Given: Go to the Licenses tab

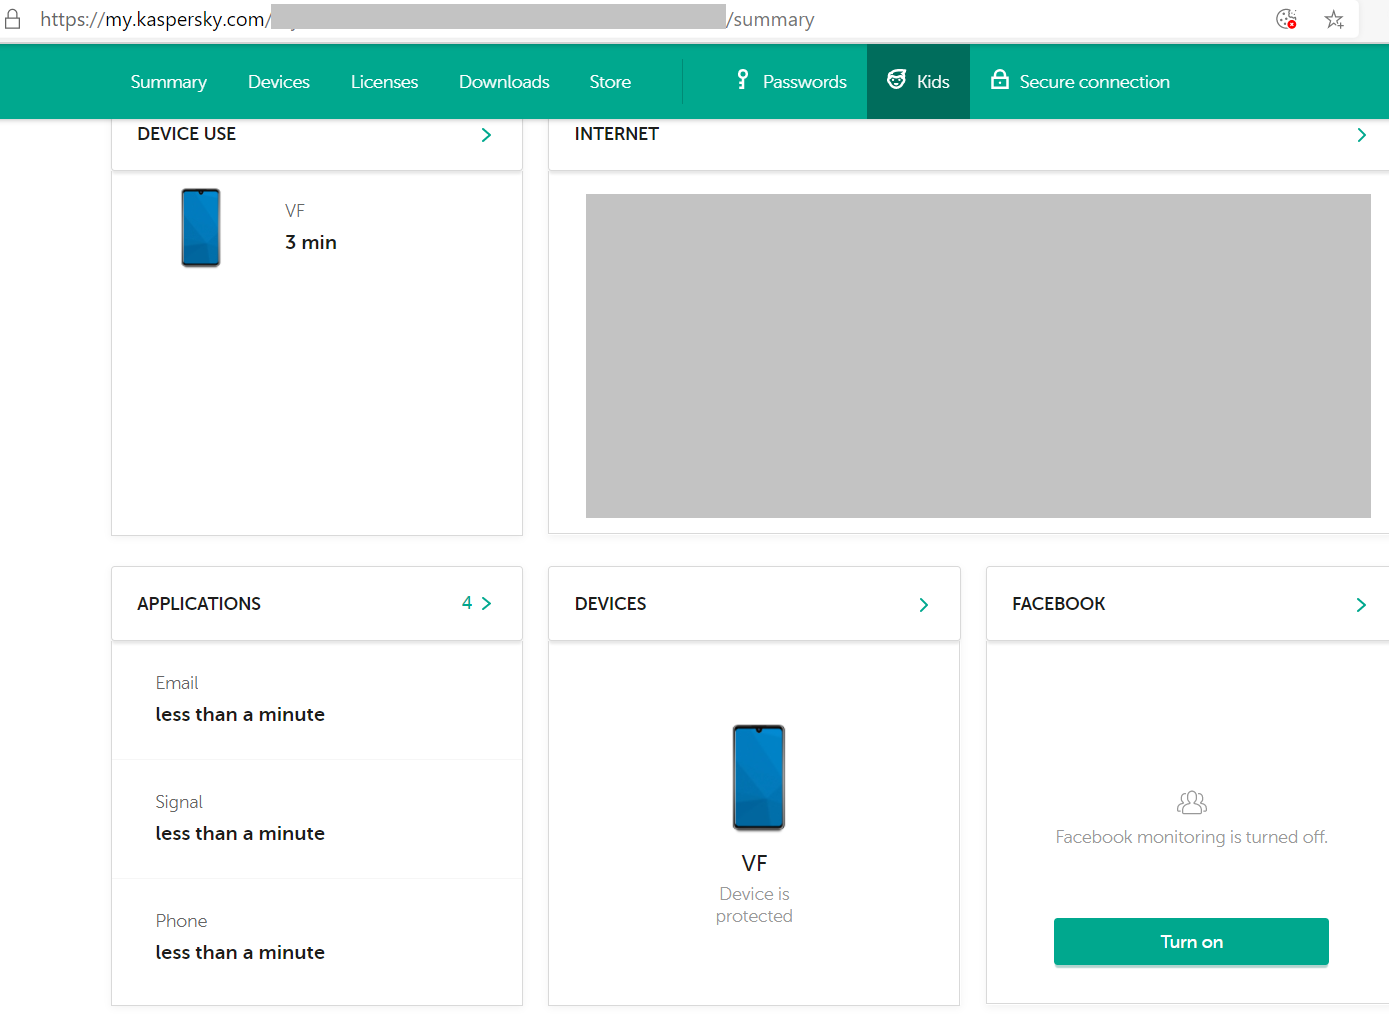Looking at the screenshot, I should pos(384,82).
